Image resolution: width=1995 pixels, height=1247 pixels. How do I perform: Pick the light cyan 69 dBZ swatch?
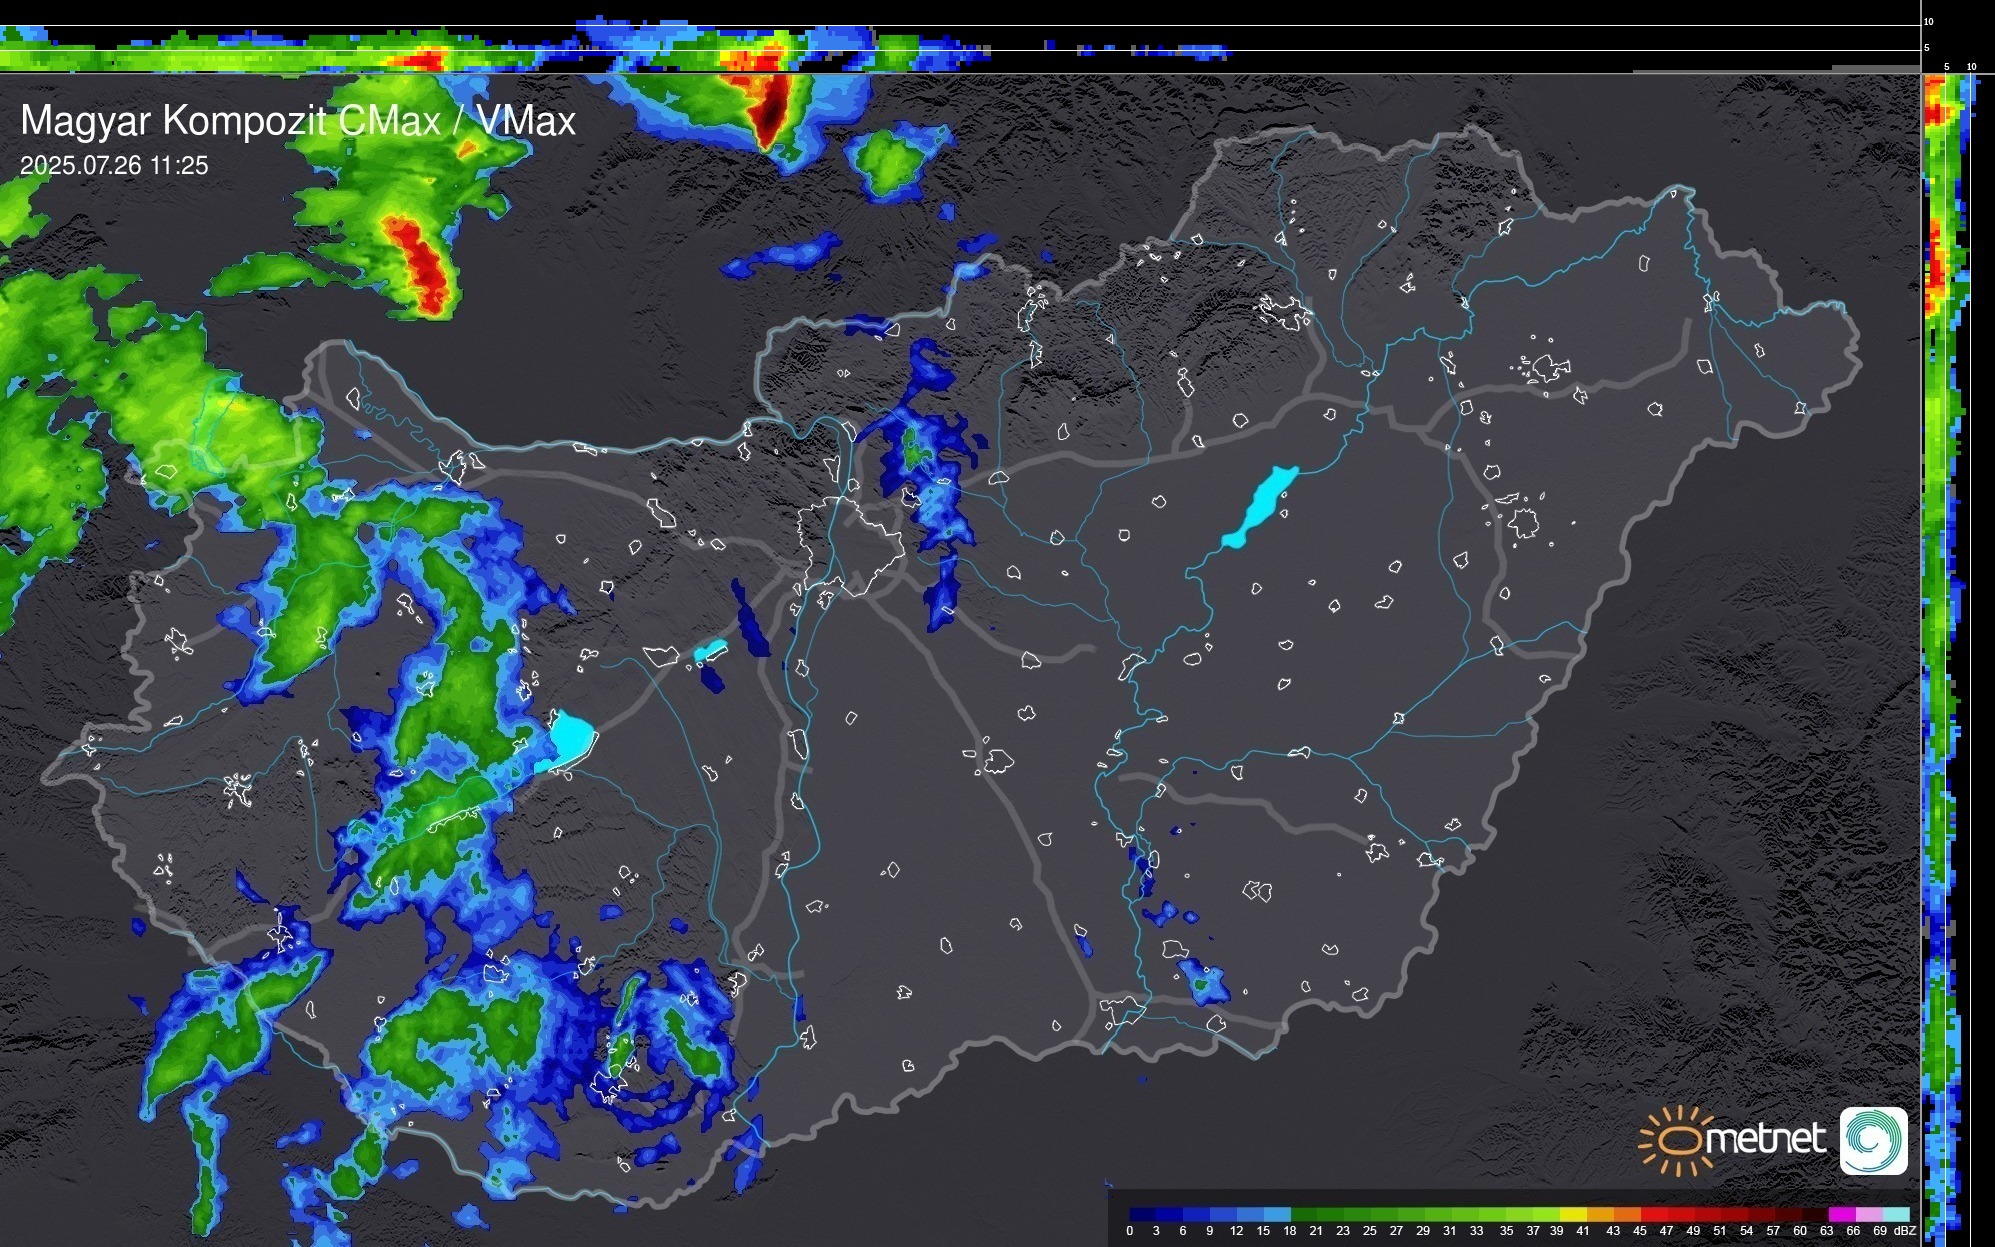[x=1896, y=1215]
